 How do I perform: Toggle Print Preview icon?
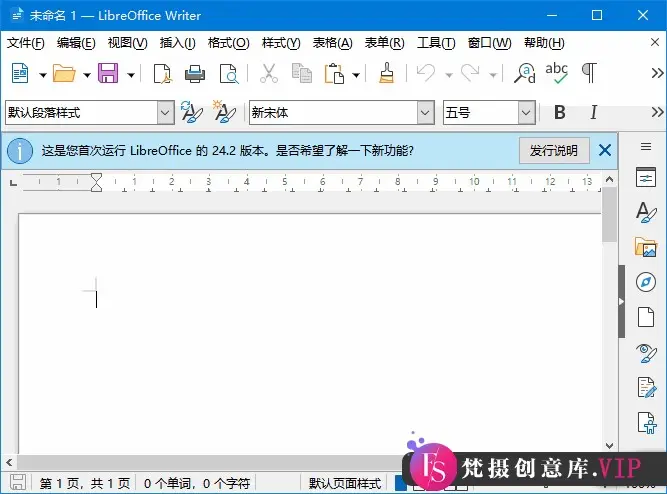tap(229, 74)
